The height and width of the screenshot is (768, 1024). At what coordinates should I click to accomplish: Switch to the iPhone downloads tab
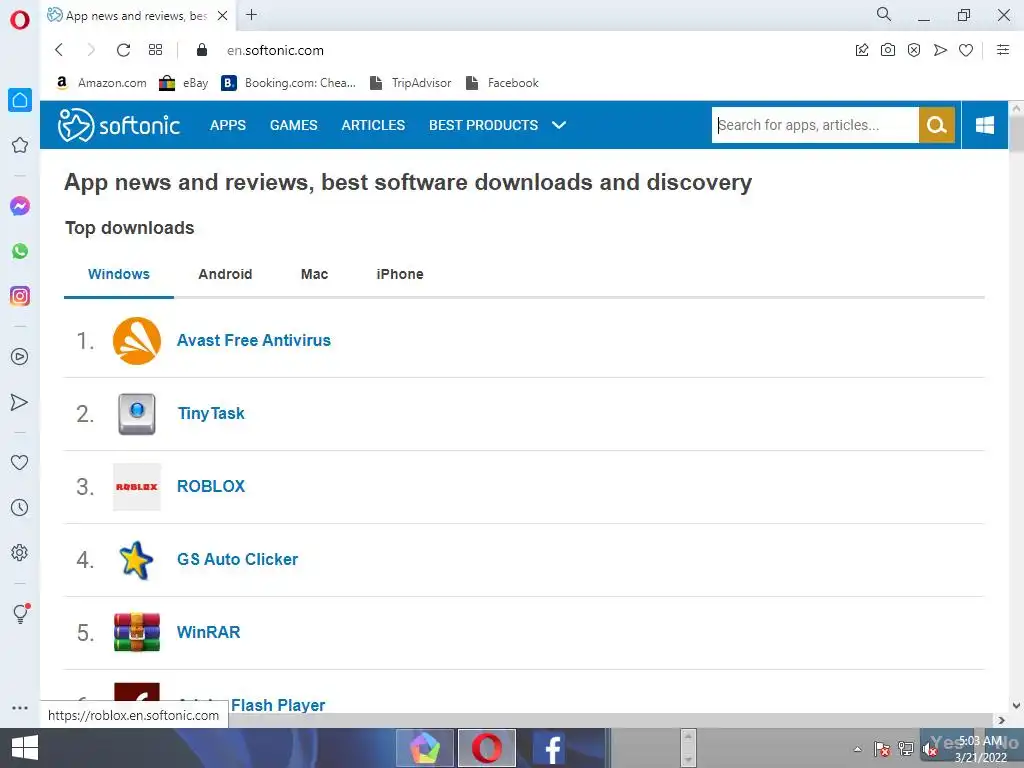400,274
